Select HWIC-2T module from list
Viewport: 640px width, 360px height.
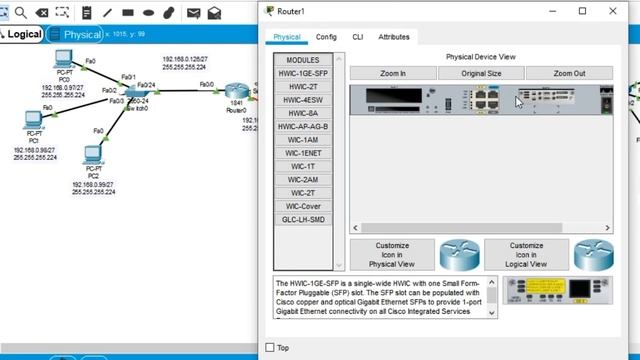click(303, 87)
